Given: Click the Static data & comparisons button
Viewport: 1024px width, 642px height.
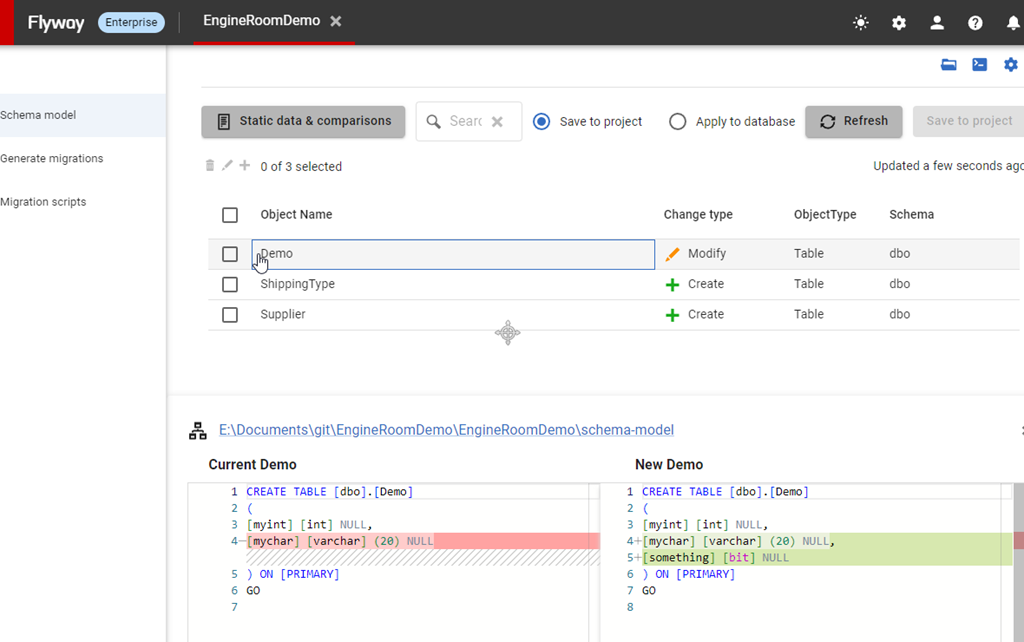Looking at the screenshot, I should point(303,122).
